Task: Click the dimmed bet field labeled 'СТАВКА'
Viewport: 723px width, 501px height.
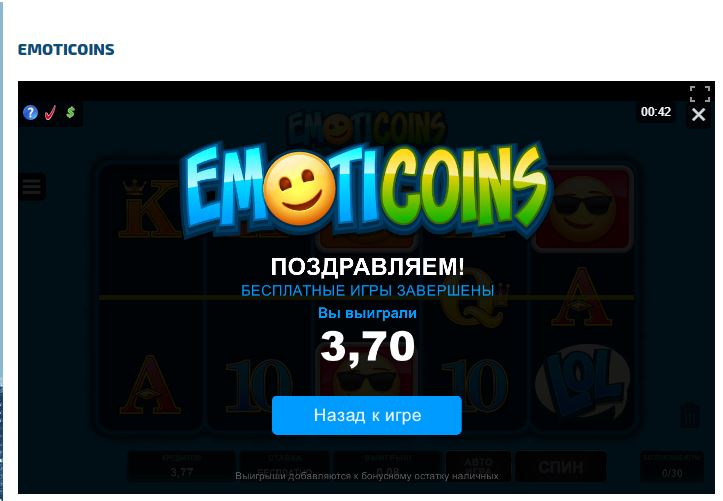Action: click(x=284, y=466)
